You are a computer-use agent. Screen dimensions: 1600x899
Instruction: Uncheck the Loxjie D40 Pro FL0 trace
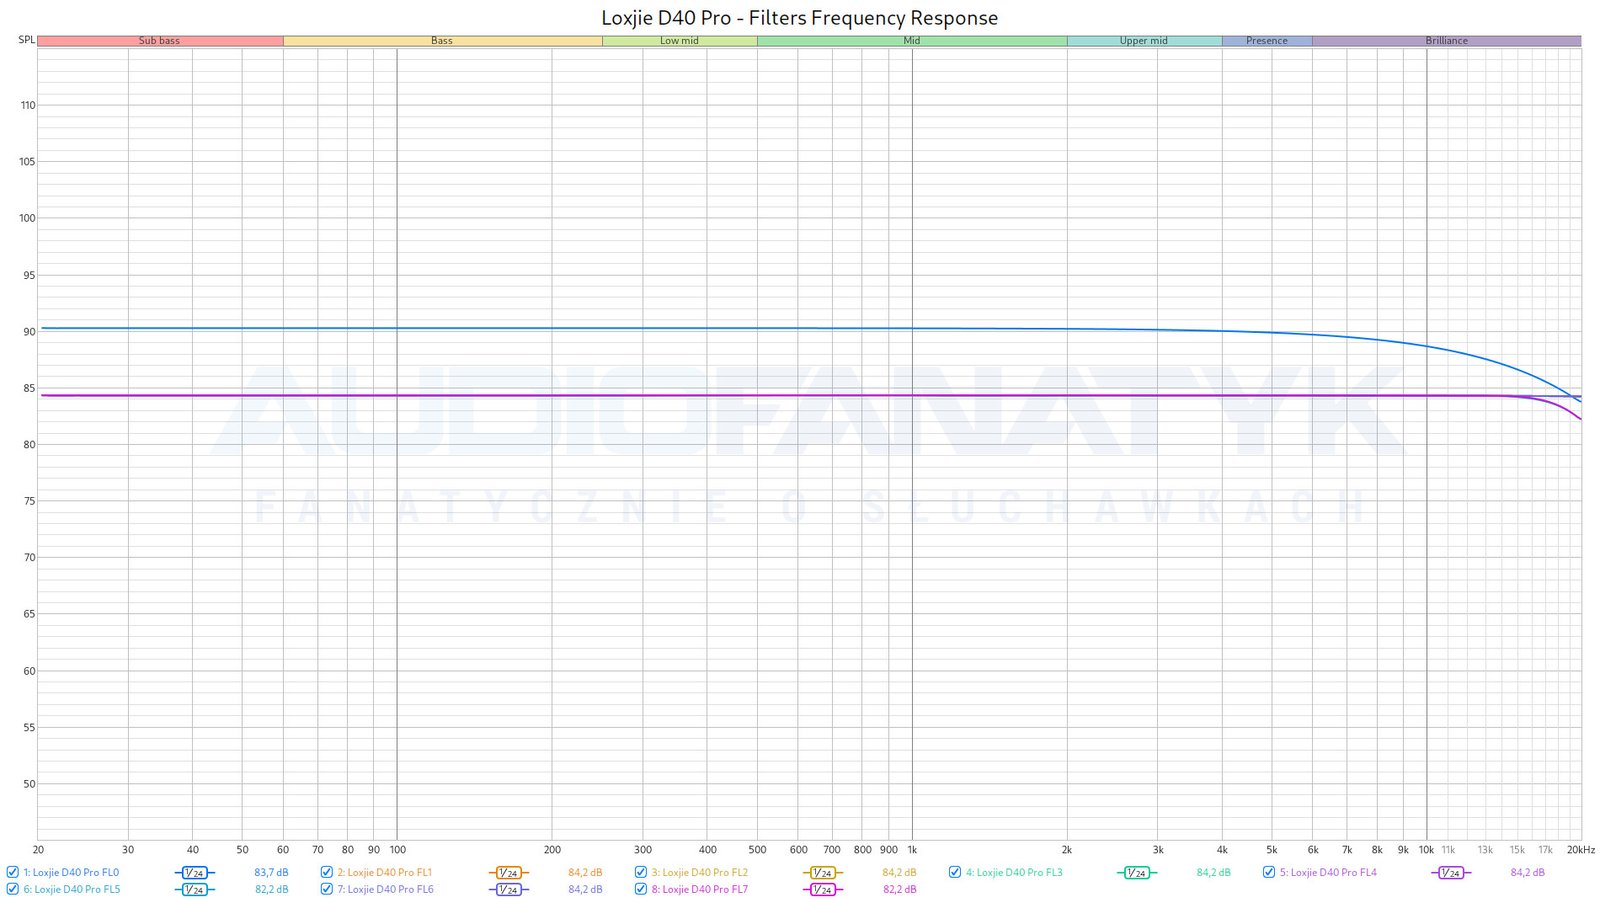point(13,872)
